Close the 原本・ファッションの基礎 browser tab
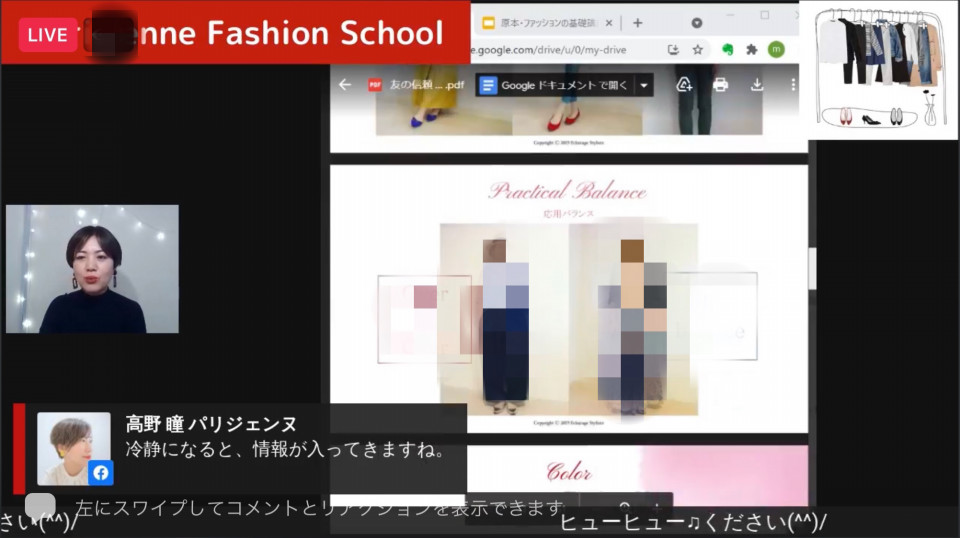This screenshot has height=538, width=960. pos(609,23)
